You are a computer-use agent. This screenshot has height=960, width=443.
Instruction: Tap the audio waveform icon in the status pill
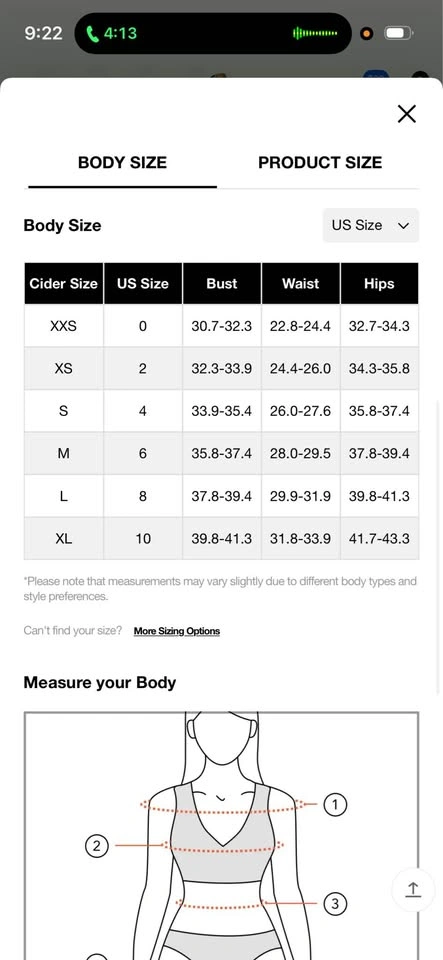click(315, 33)
